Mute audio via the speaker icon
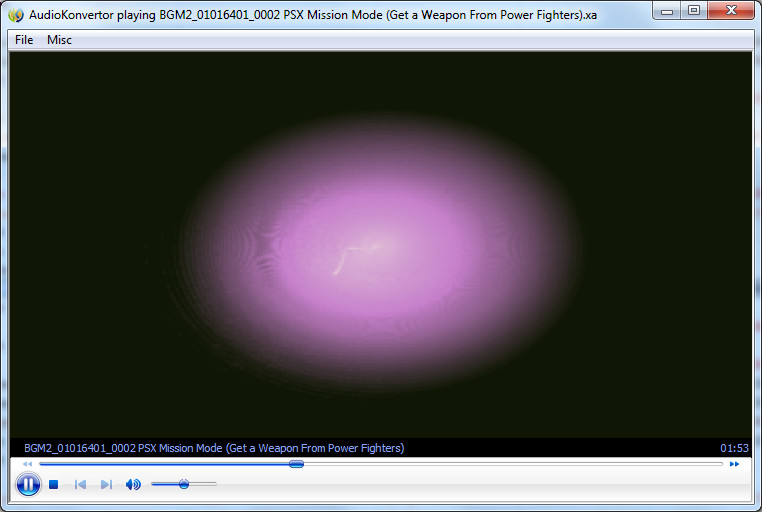Screen dimensions: 762x512 point(133,484)
